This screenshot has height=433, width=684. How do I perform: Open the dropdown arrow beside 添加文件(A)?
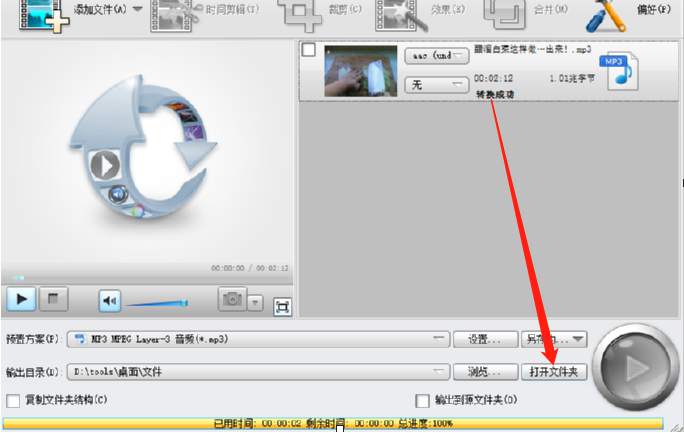(137, 9)
